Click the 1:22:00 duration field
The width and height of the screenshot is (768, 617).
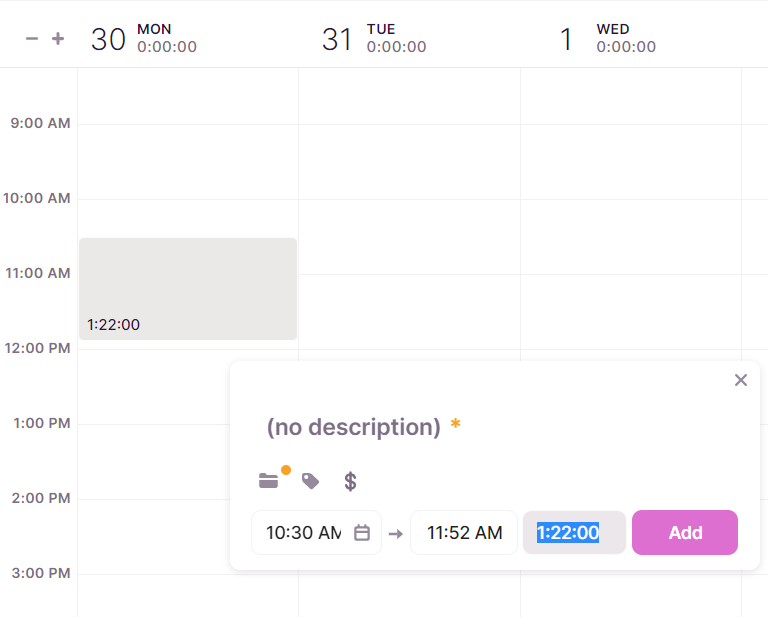click(x=574, y=532)
